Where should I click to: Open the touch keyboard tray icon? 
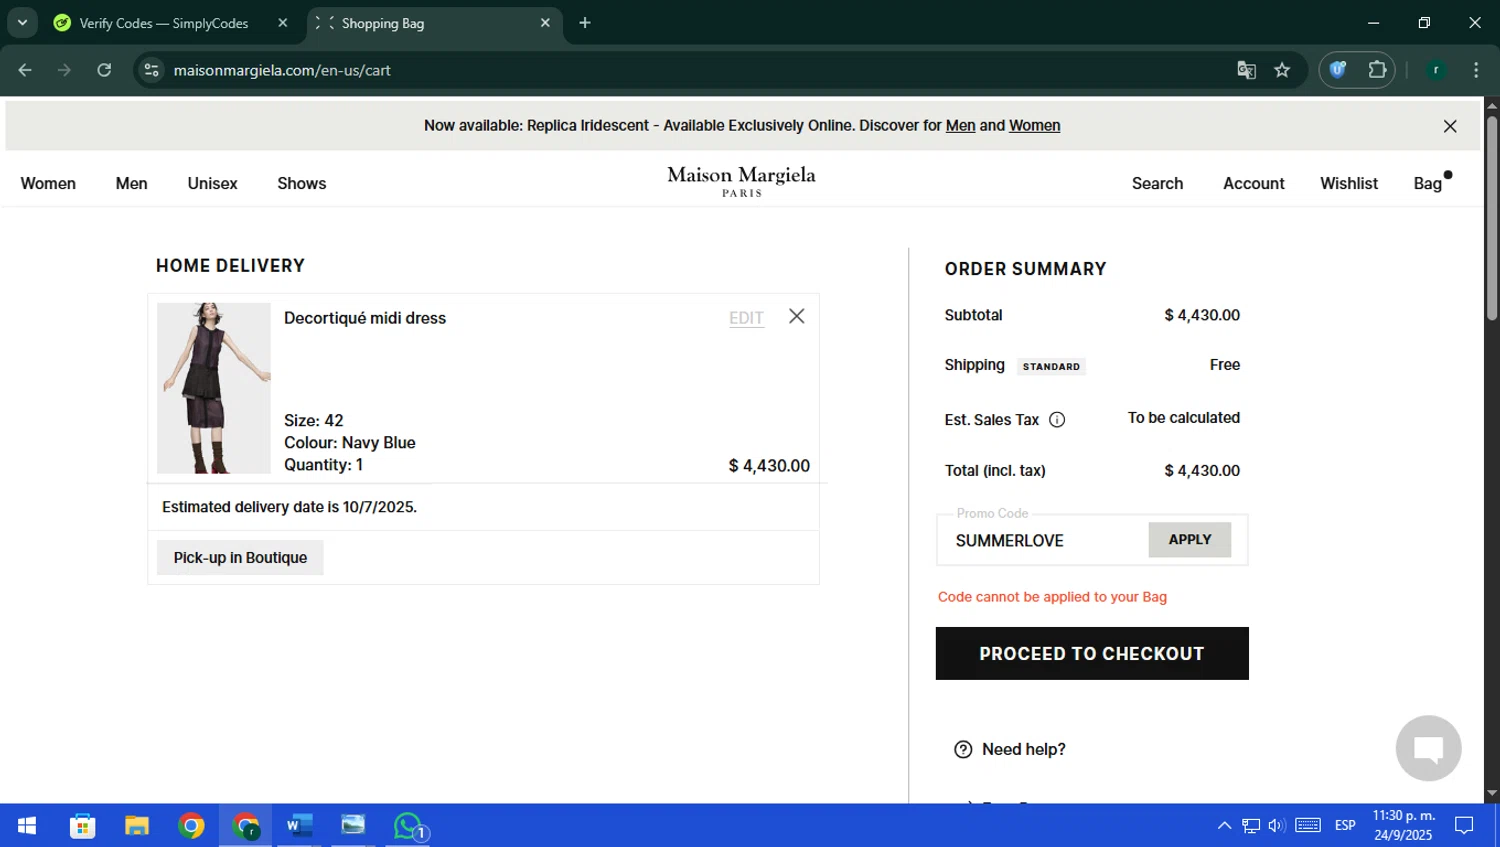coord(1308,826)
